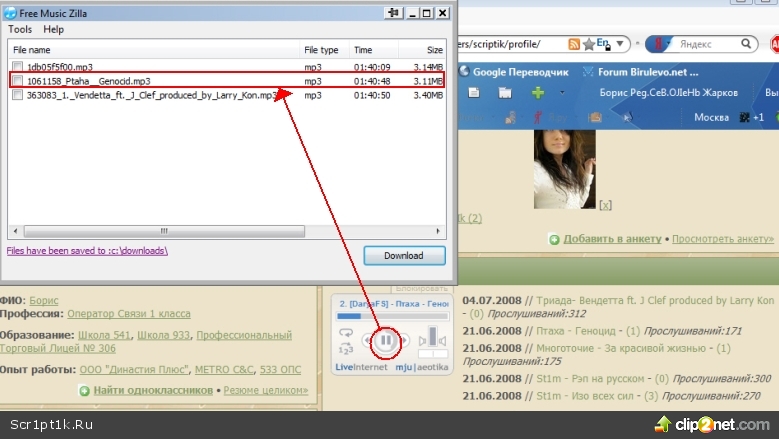
Task: Click the En language indicator in address bar
Action: pos(603,44)
